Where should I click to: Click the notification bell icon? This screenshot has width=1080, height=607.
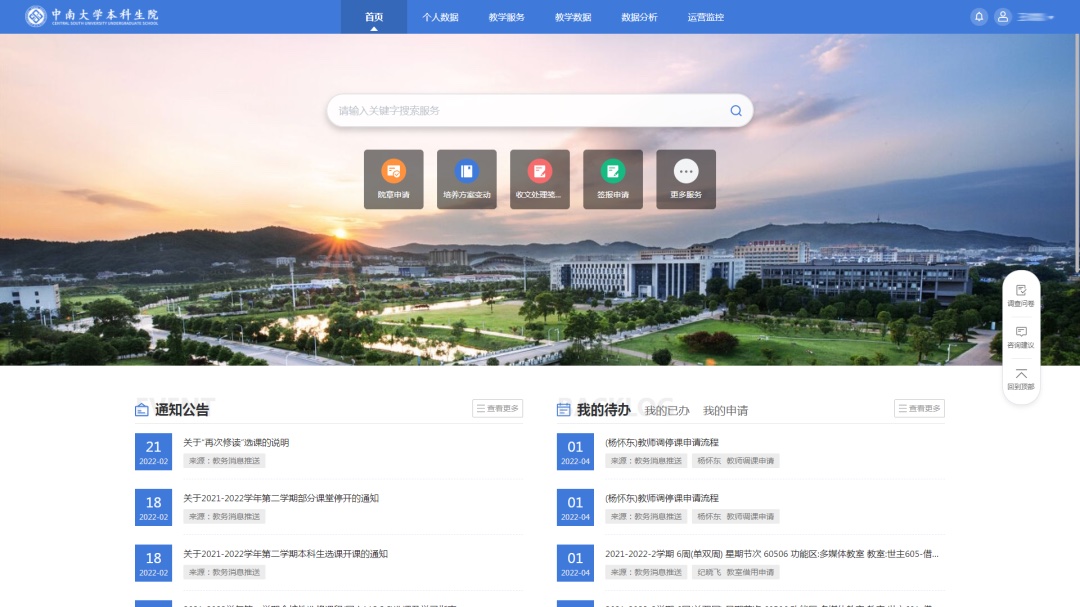point(978,17)
